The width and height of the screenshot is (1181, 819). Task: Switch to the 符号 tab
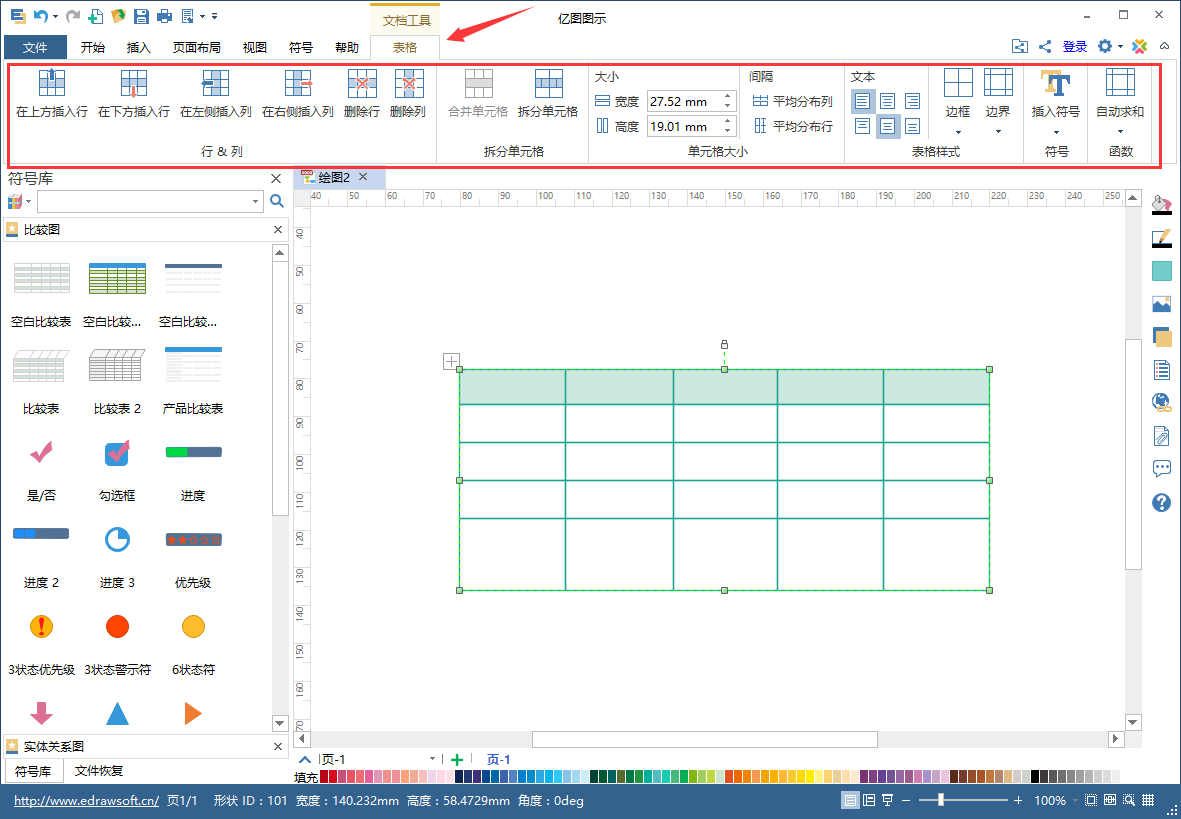301,47
